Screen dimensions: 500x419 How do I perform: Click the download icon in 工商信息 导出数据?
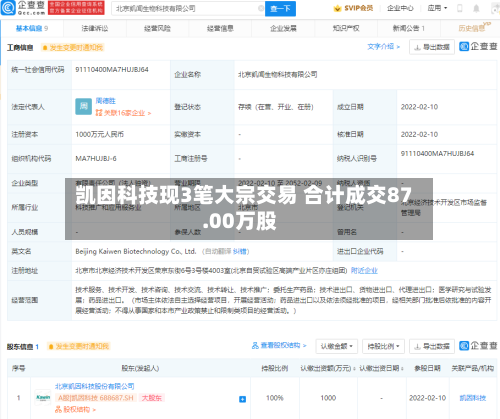tap(417, 47)
